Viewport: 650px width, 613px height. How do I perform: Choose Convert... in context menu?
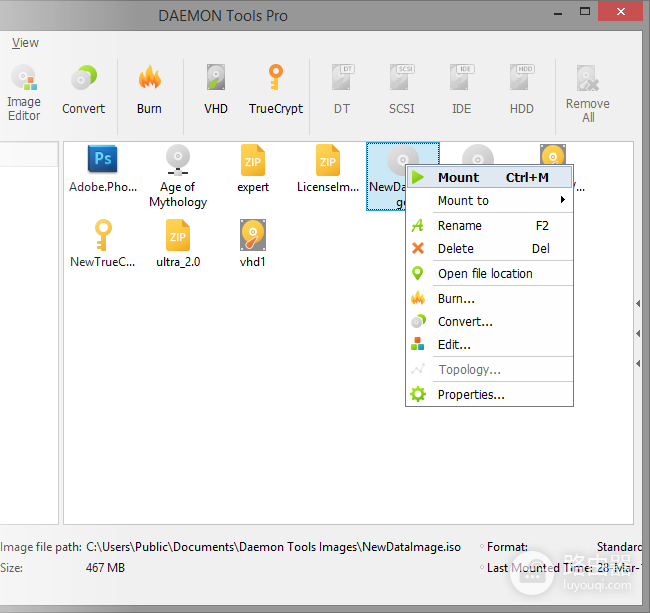pyautogui.click(x=490, y=322)
